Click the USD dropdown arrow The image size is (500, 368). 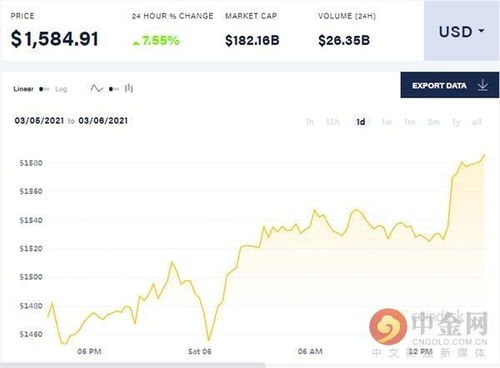coord(481,31)
